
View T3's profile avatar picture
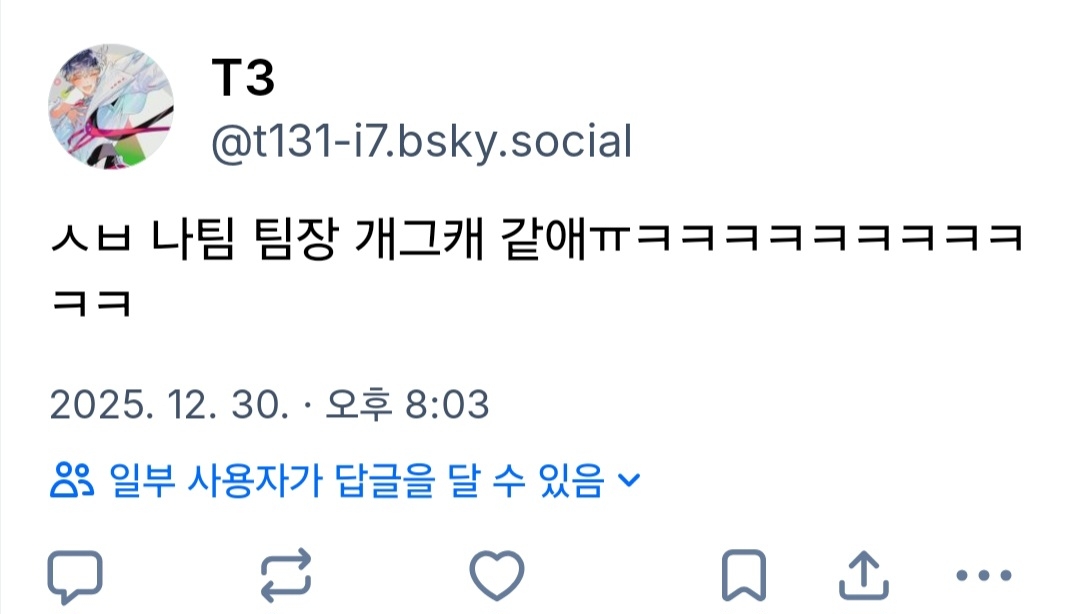pos(111,106)
